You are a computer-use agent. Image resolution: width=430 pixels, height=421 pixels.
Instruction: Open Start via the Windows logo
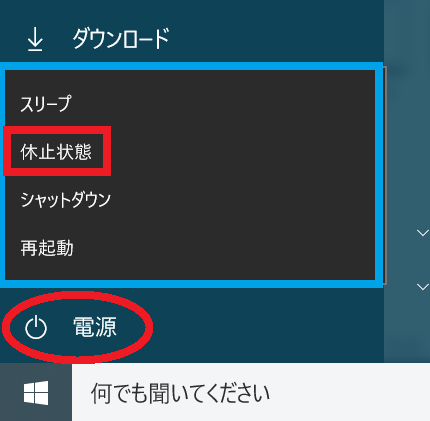(x=36, y=393)
